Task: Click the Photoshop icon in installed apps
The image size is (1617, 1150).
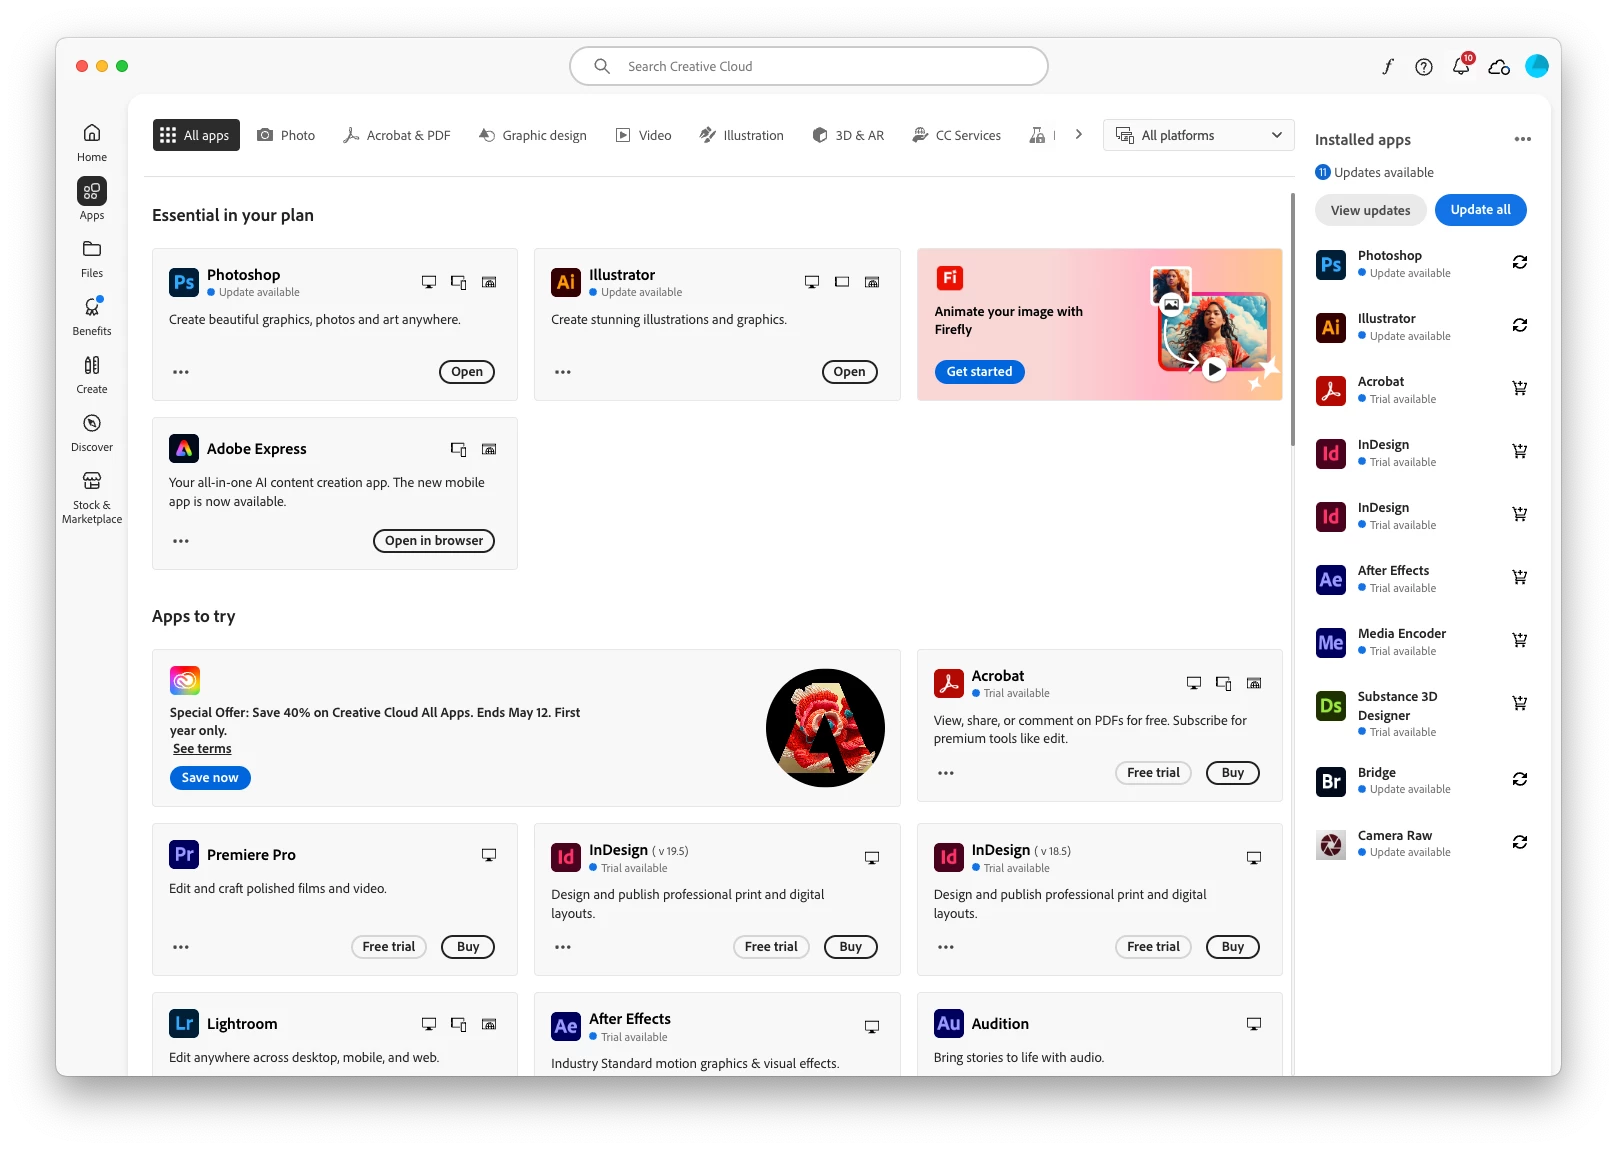Action: (x=1331, y=264)
